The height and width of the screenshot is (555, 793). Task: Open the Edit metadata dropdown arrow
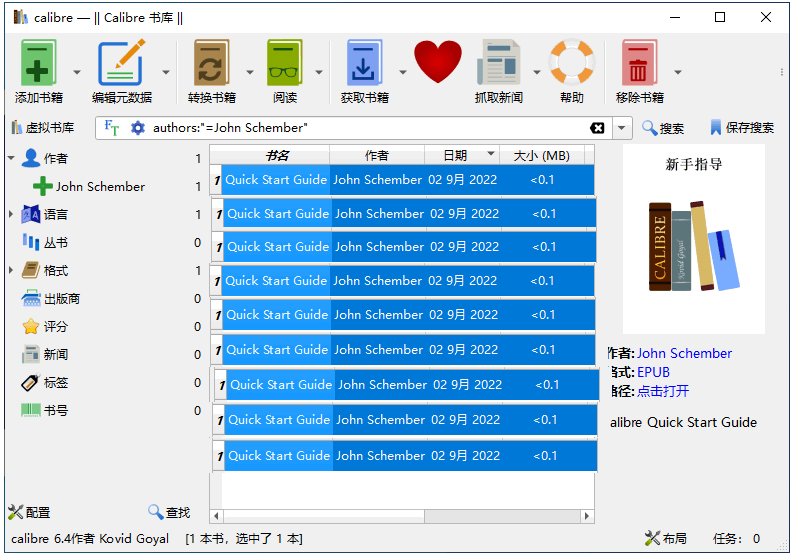tap(166, 72)
